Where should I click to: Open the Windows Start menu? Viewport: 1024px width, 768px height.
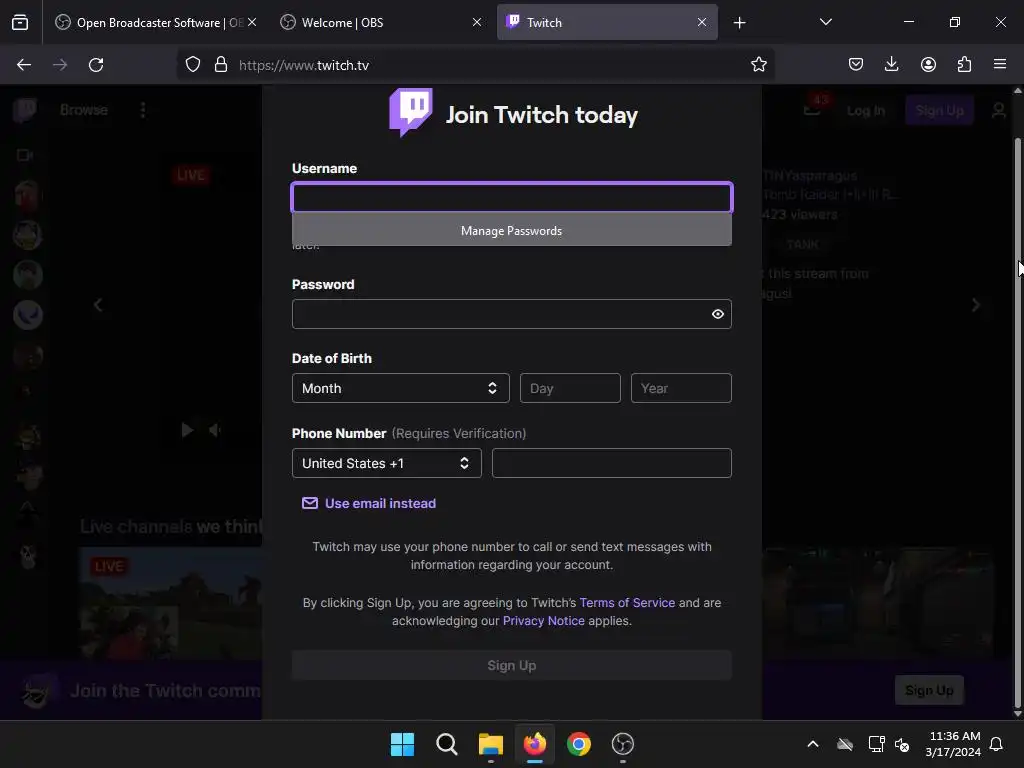[x=402, y=744]
